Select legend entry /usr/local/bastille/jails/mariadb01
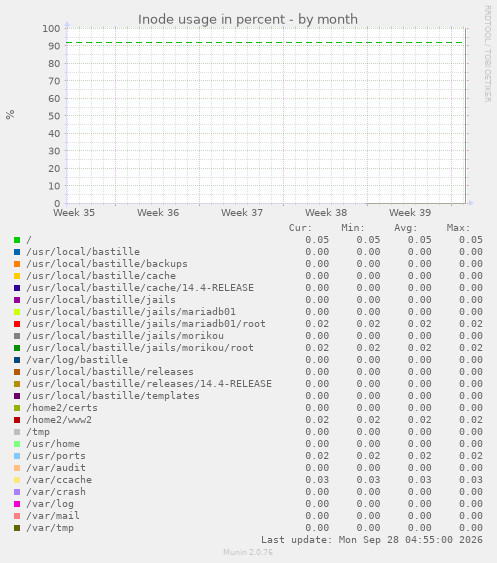 point(131,312)
